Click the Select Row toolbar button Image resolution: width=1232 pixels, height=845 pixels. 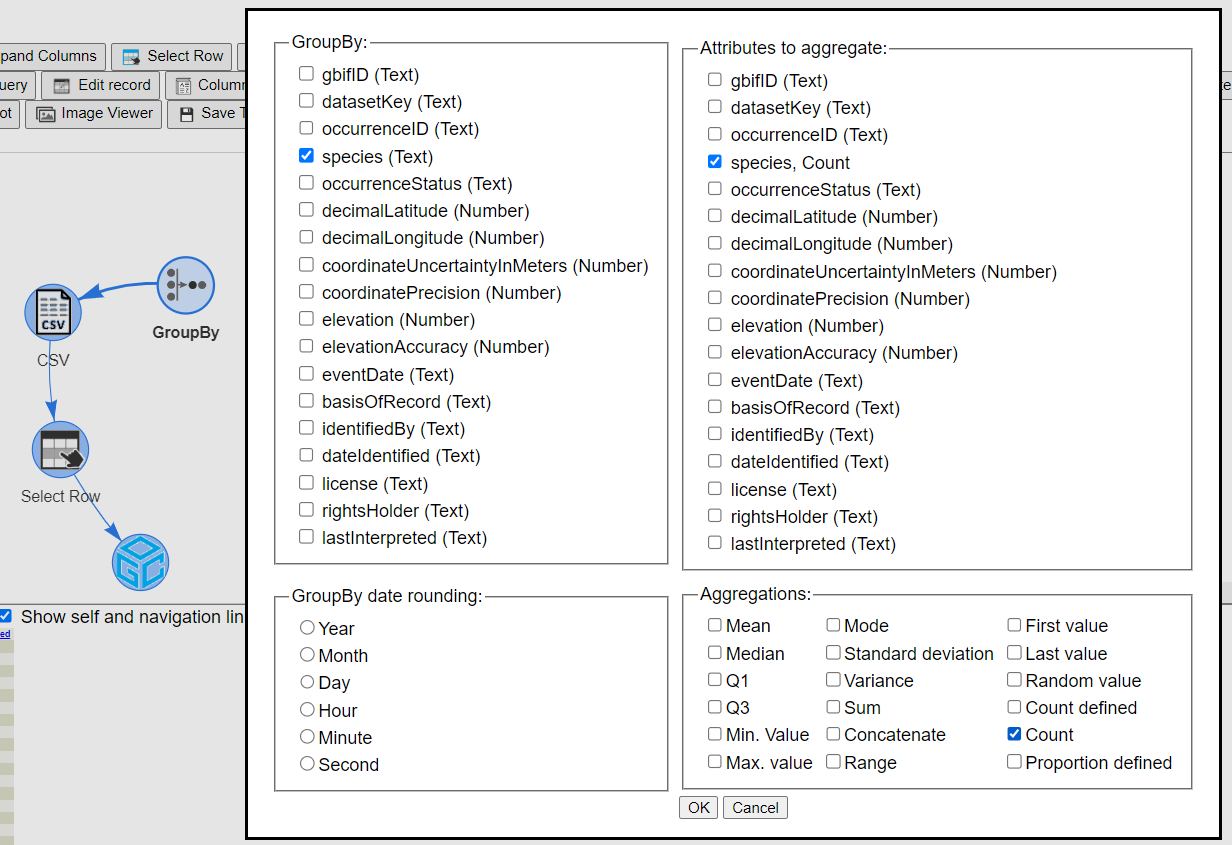[173, 56]
